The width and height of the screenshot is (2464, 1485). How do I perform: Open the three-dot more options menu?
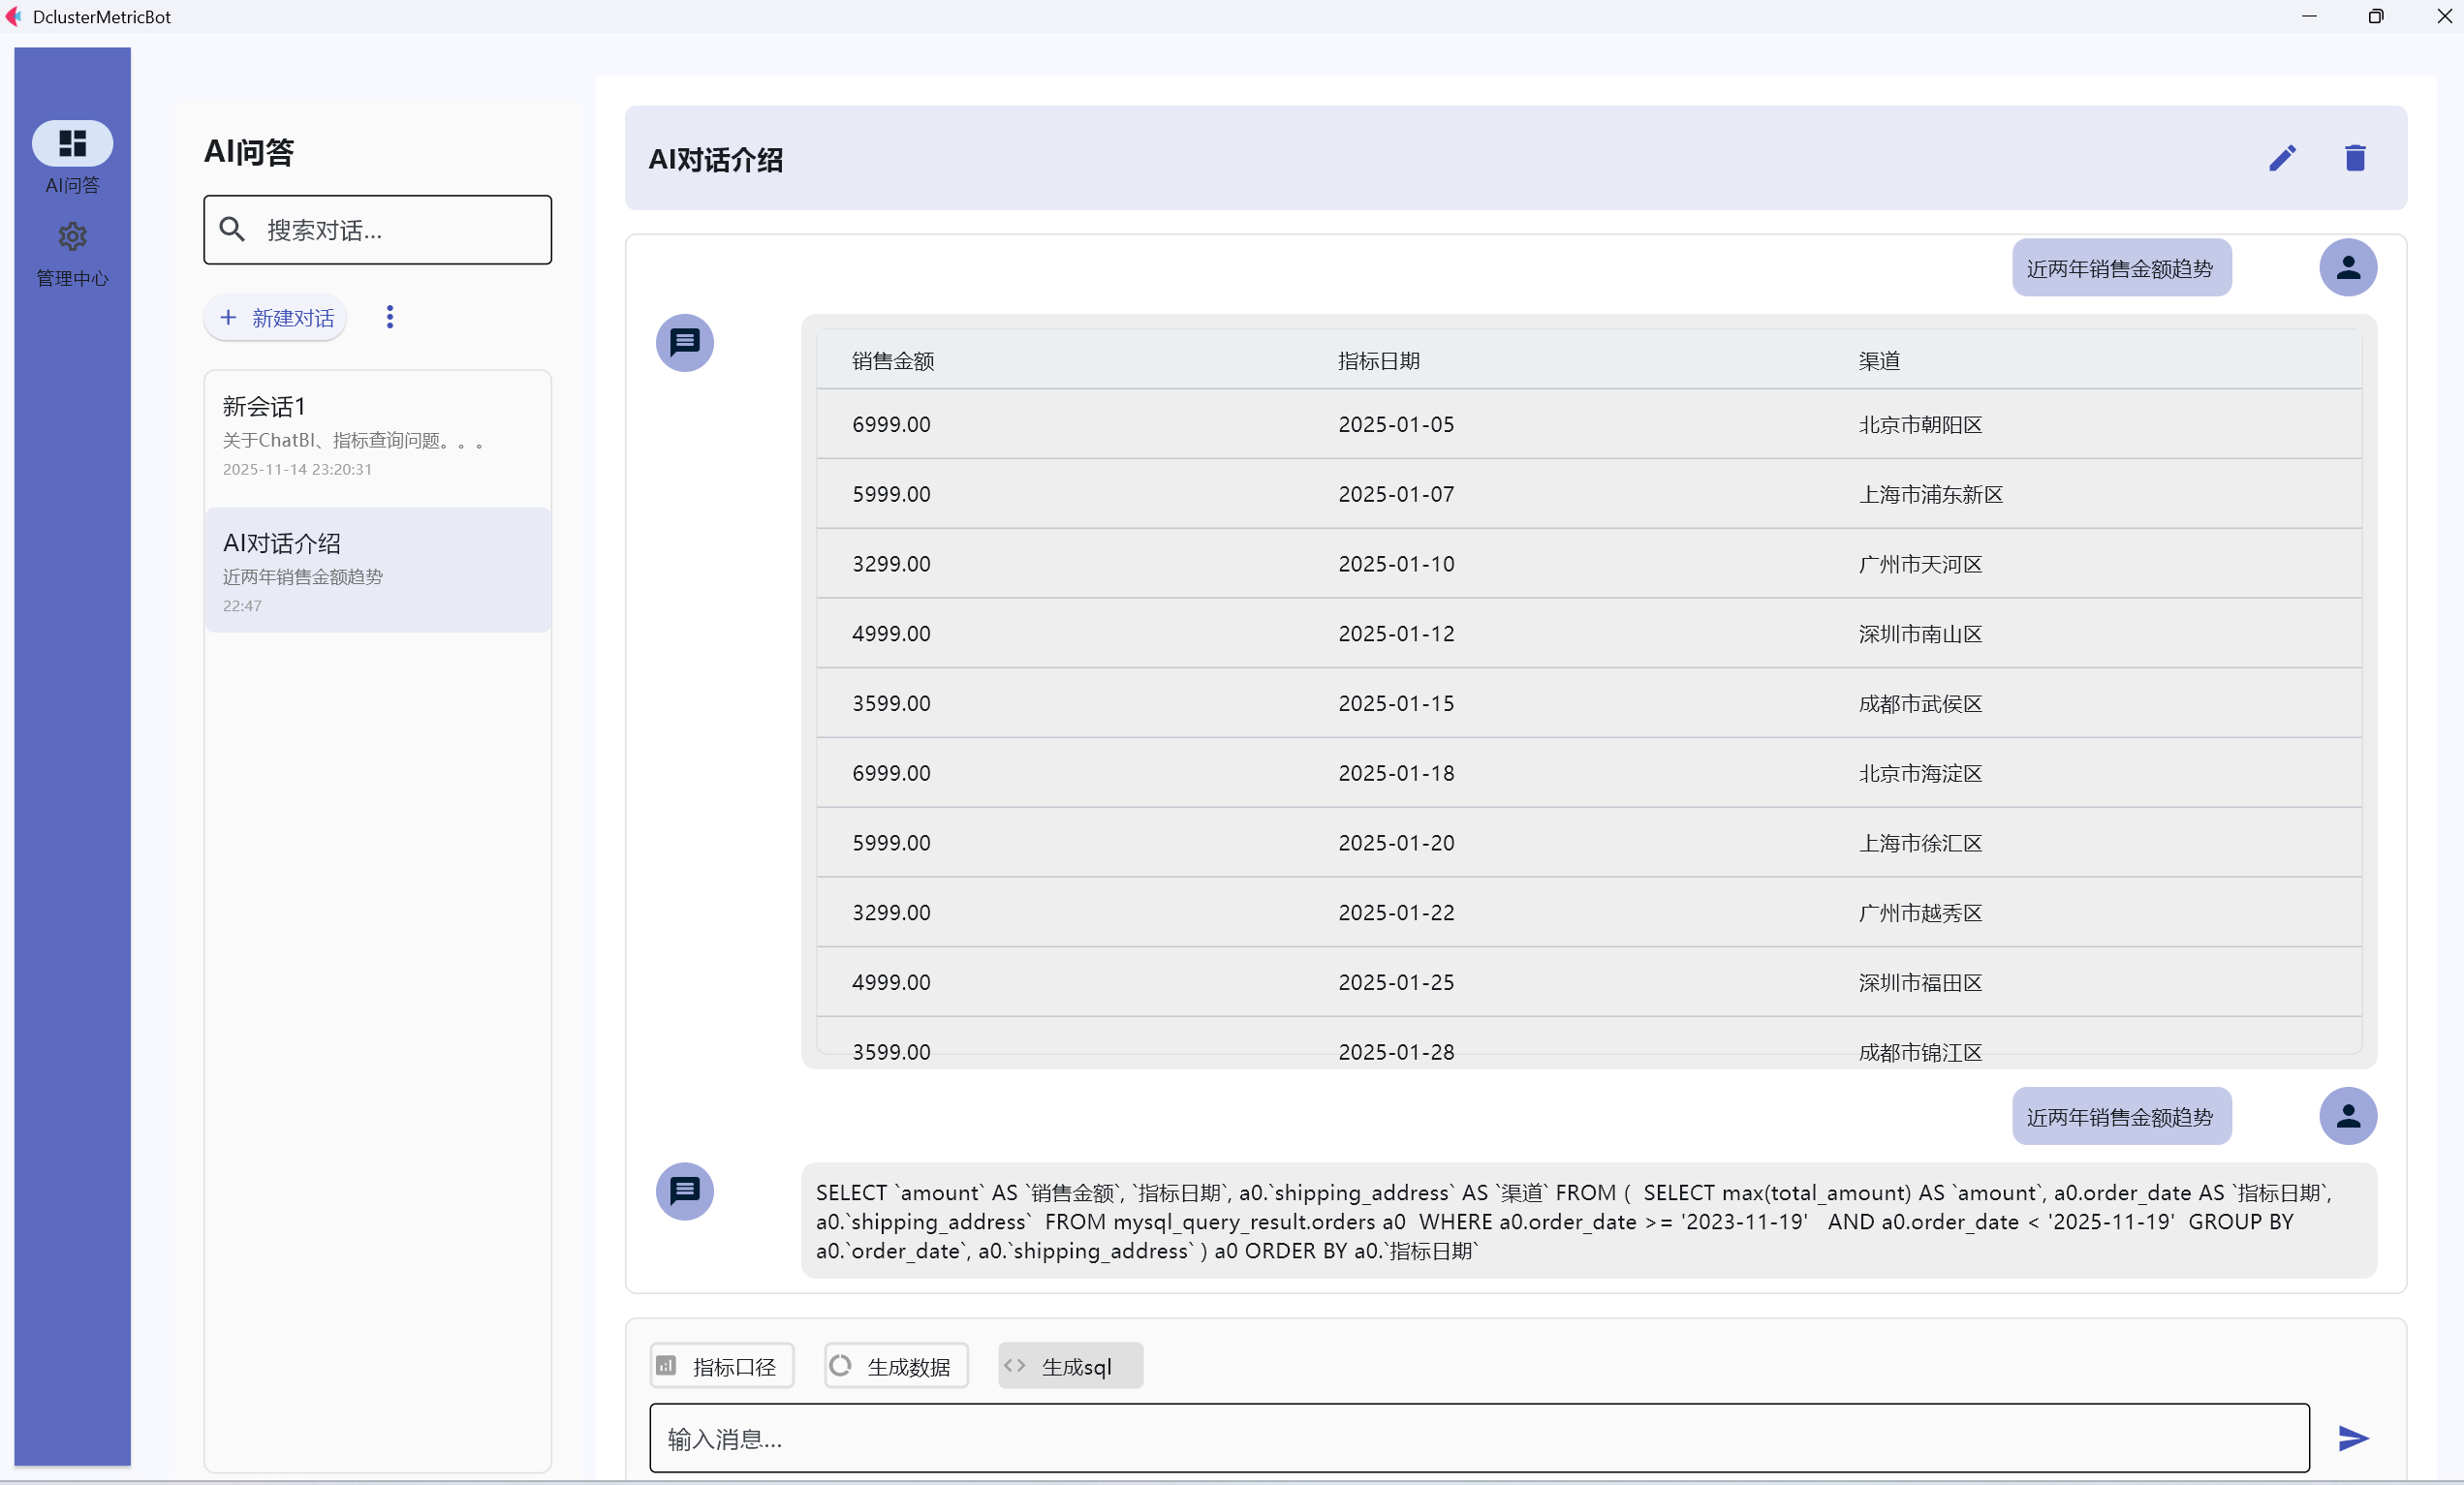[x=390, y=317]
